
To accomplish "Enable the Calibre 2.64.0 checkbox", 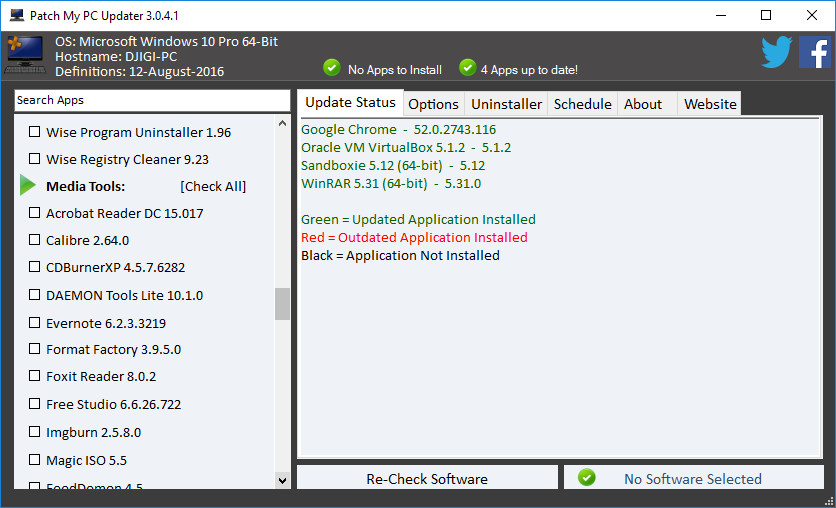I will point(35,239).
